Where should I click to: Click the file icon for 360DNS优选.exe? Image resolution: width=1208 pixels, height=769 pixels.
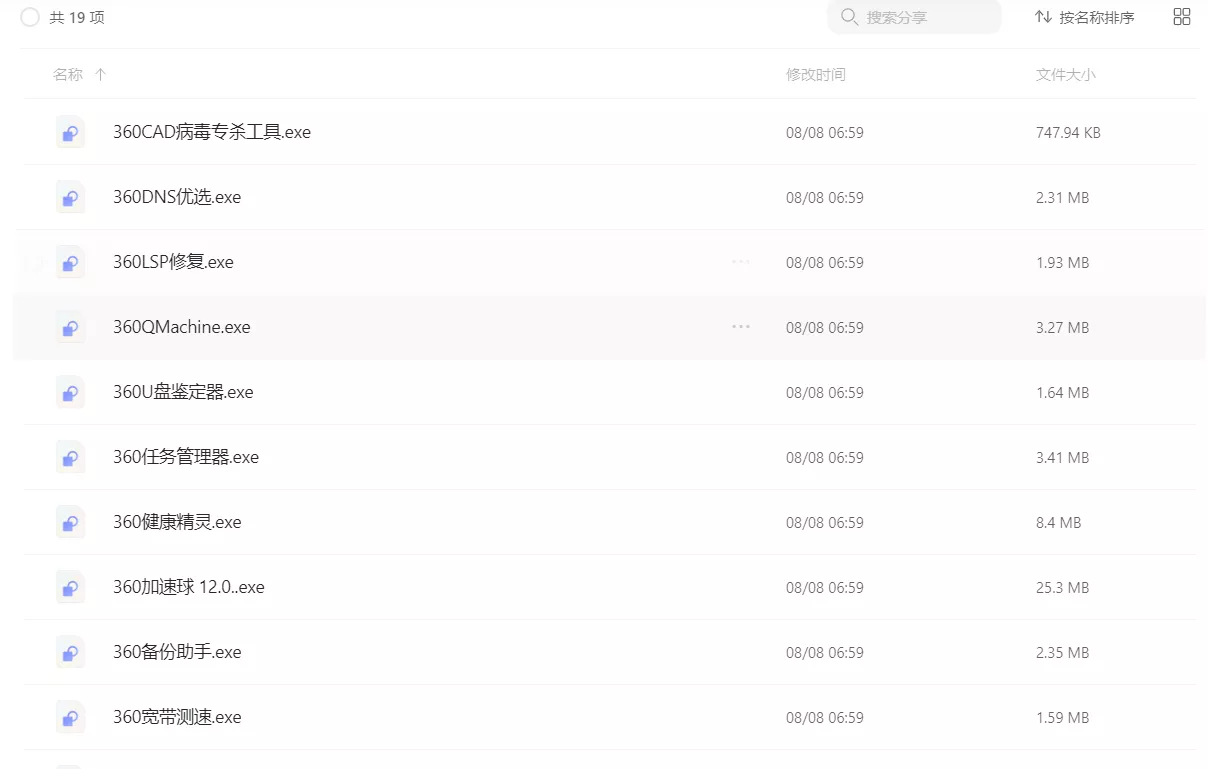click(x=70, y=197)
